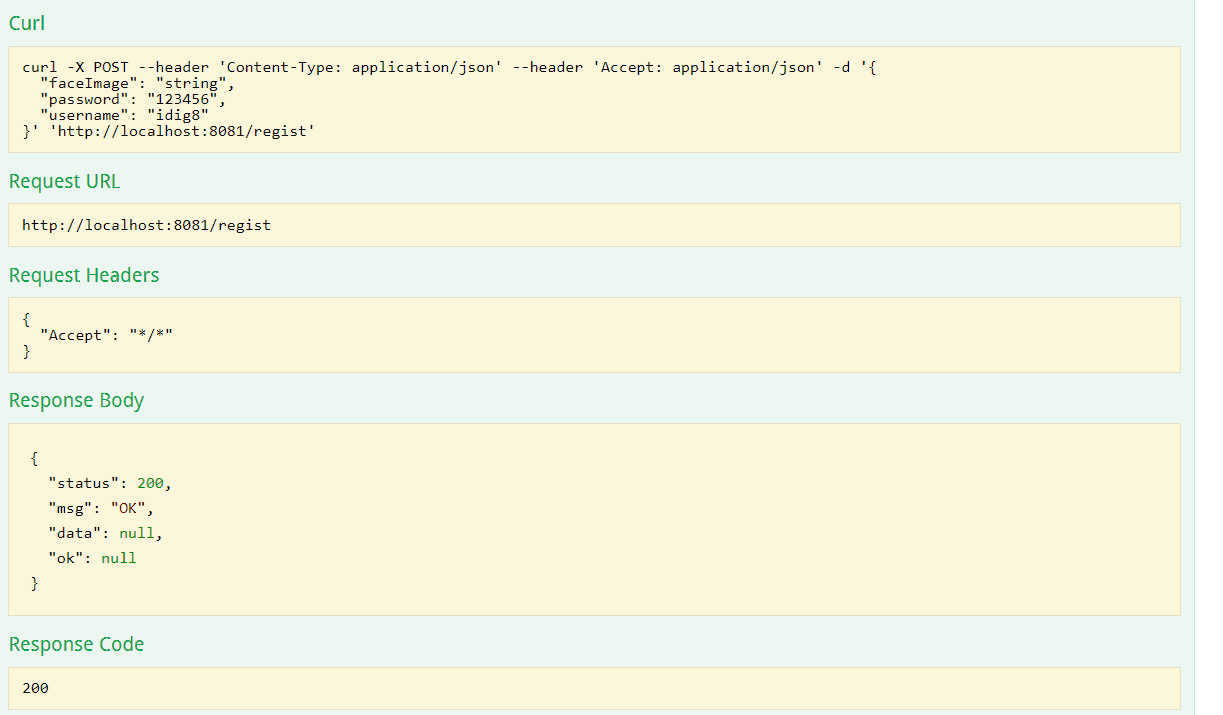Click the username idig8 line in curl
Viewport: 1223px width, 715px height.
124,115
